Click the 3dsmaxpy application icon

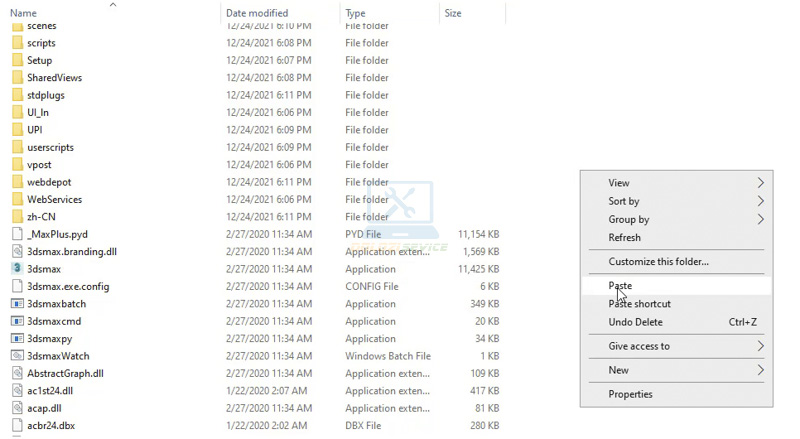(17, 338)
